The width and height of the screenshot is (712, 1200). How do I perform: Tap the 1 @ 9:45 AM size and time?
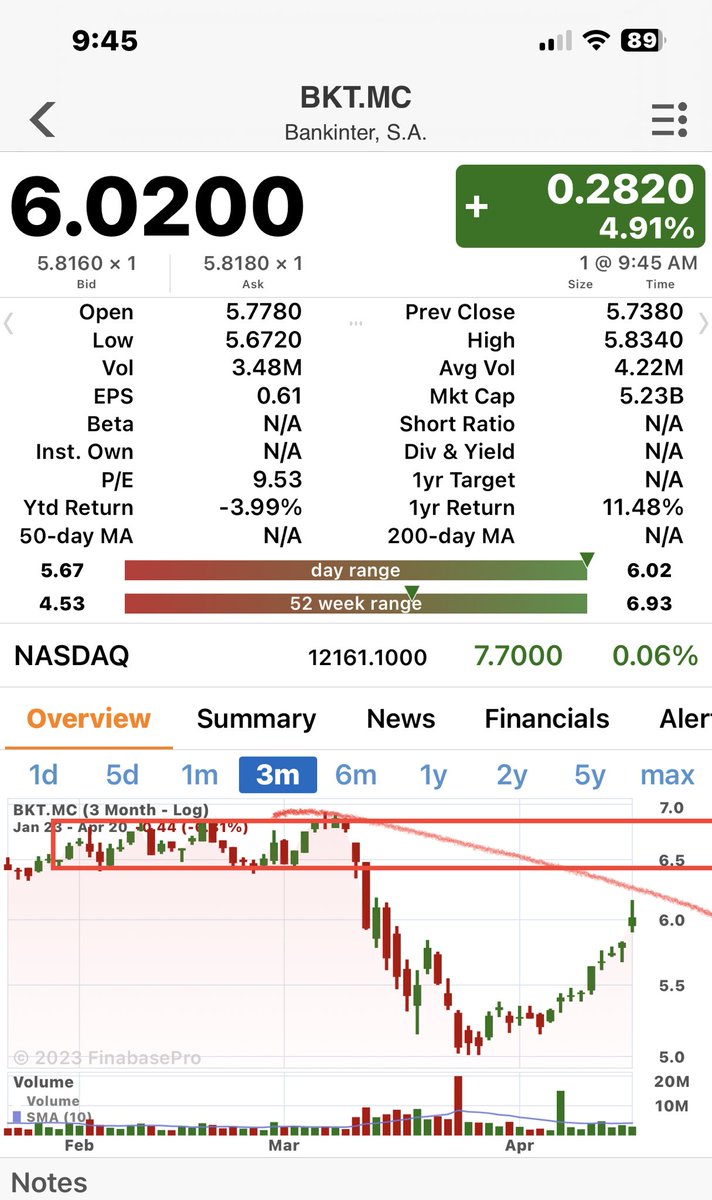pyautogui.click(x=640, y=263)
